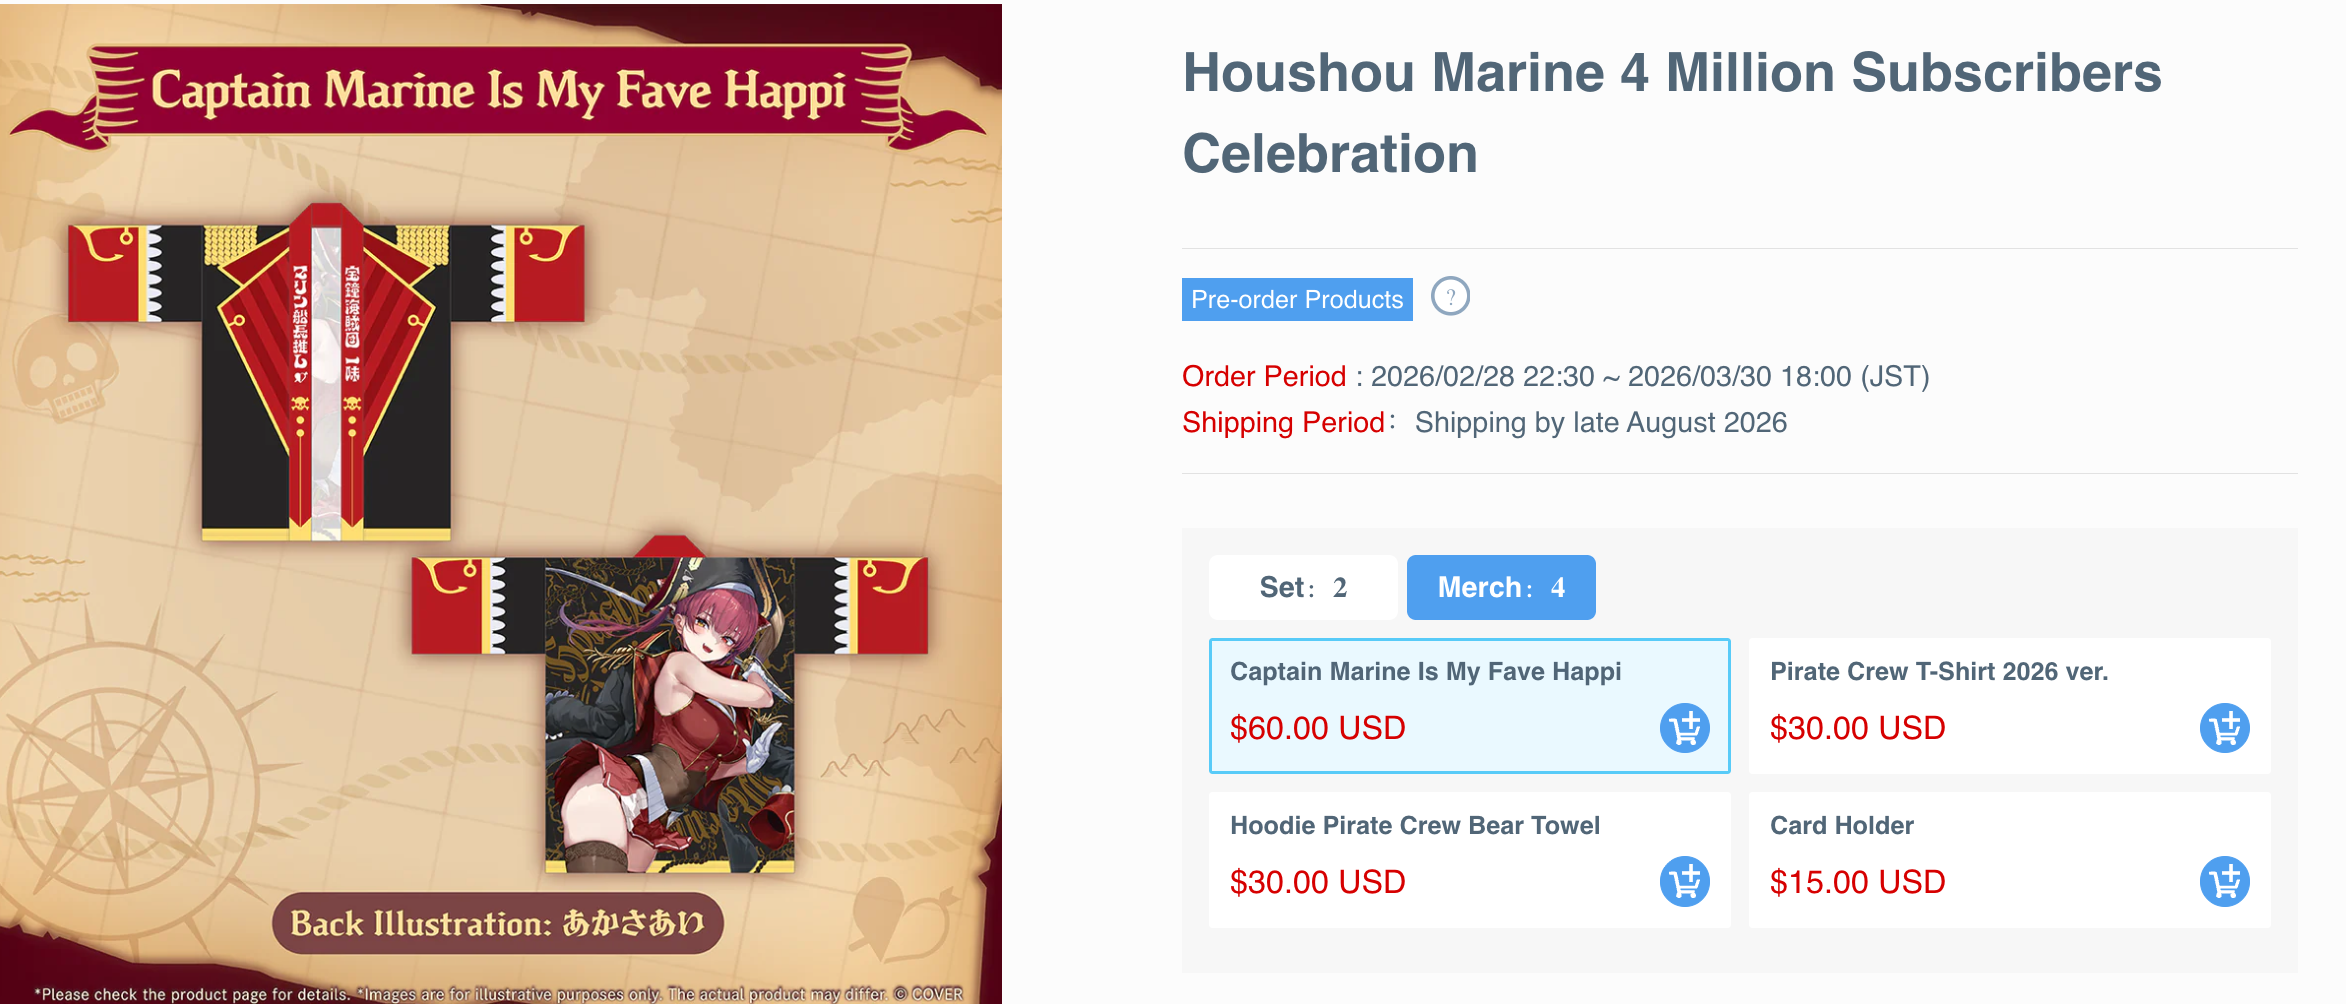Click the Pre-order Products badge
Image resolution: width=2346 pixels, height=1004 pixels.
[1297, 299]
